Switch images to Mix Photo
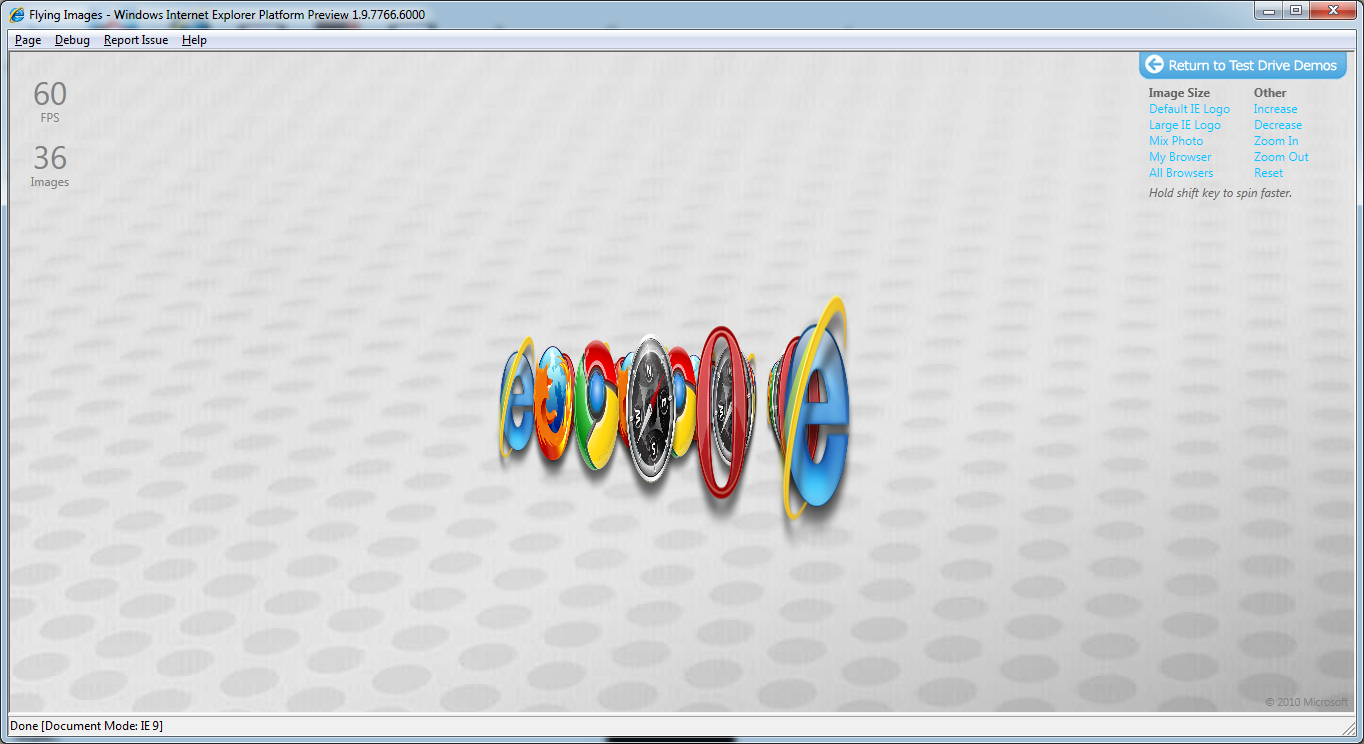Screen dimensions: 1364x744 [1176, 141]
